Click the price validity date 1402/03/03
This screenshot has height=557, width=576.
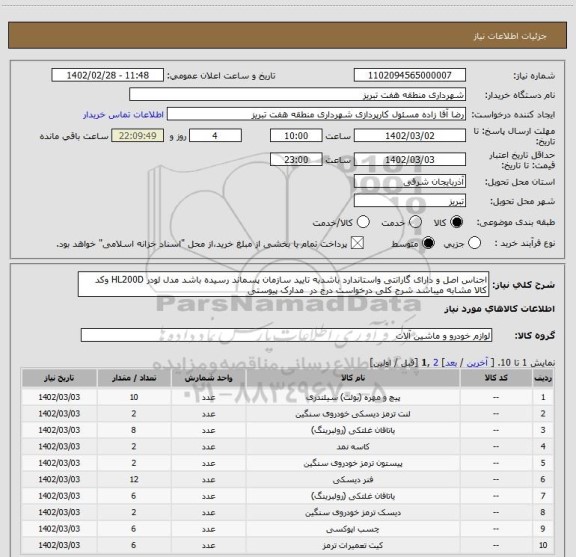pos(410,159)
